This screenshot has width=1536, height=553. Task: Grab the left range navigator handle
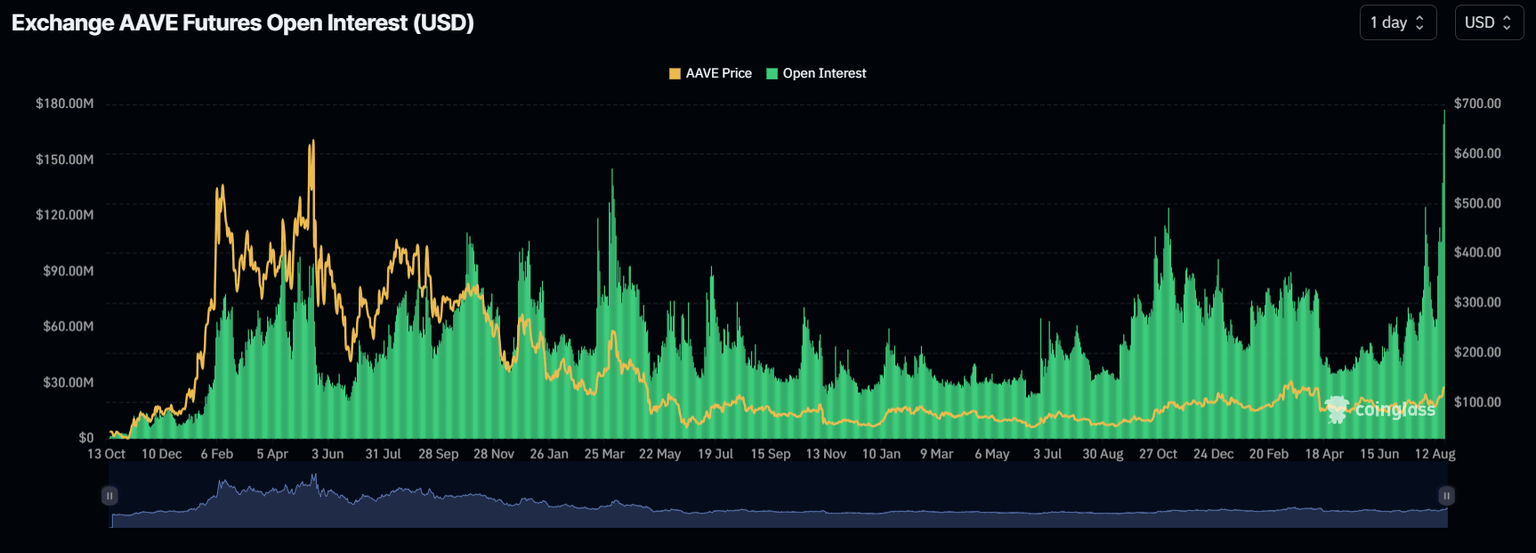point(110,495)
